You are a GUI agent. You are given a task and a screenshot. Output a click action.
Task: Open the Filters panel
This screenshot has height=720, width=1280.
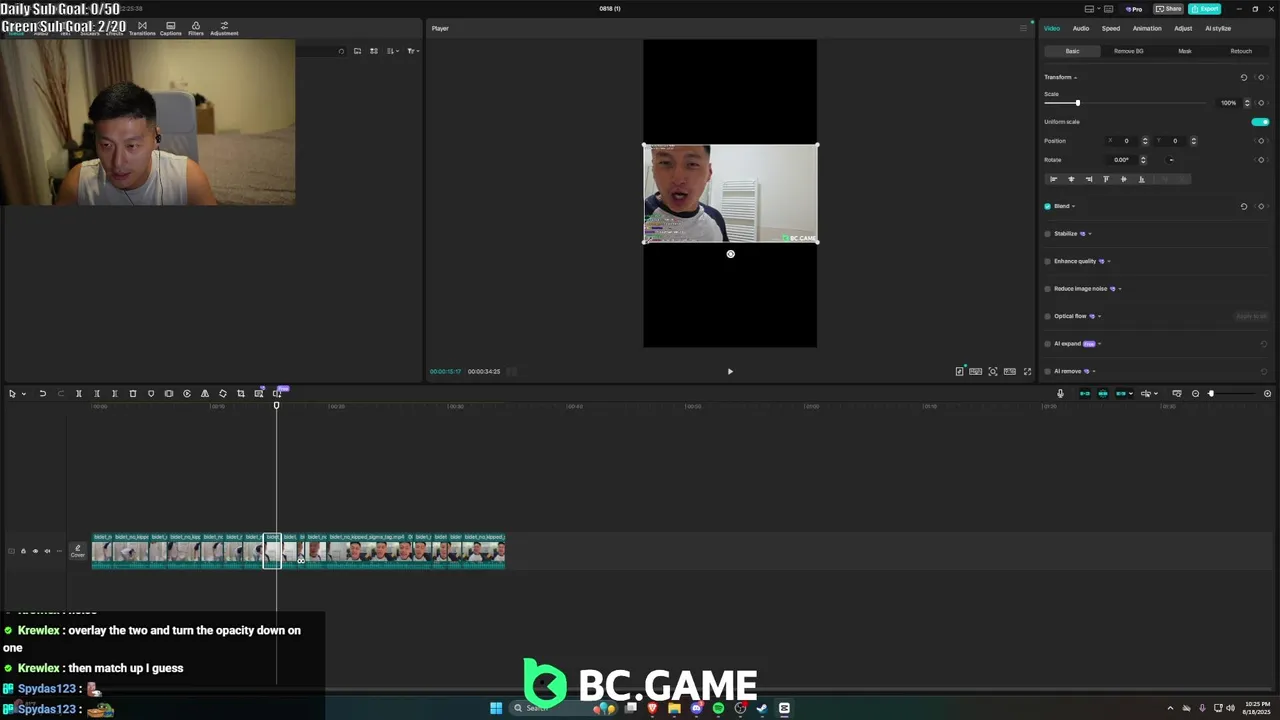click(196, 28)
